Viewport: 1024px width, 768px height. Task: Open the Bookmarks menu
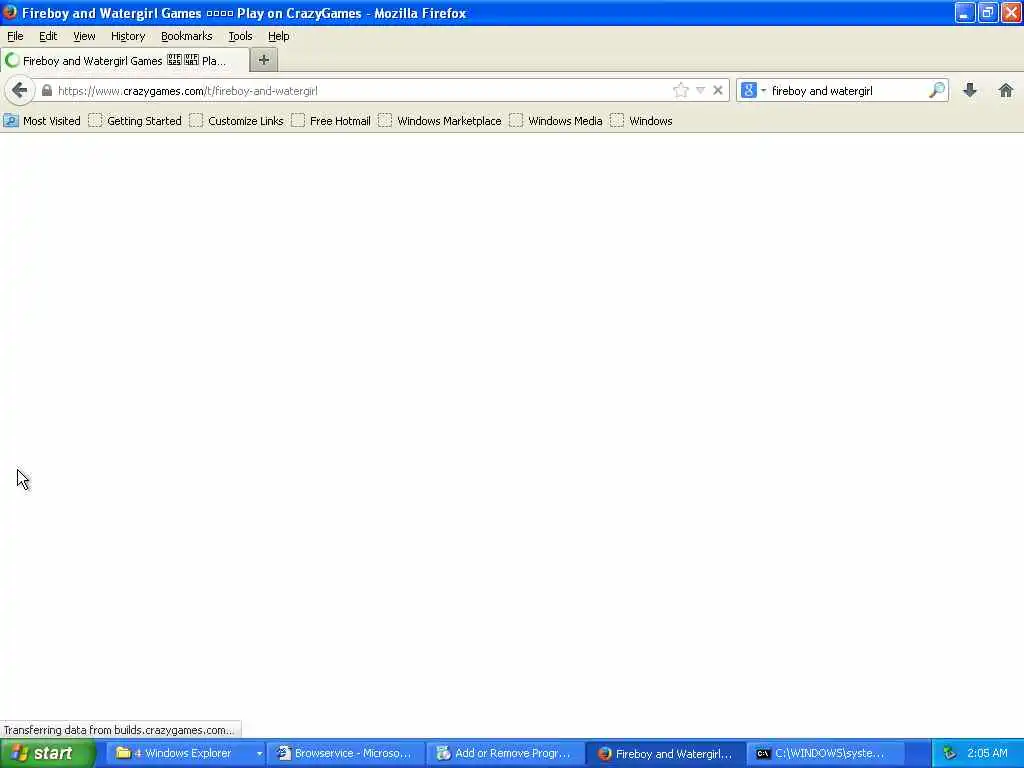click(x=187, y=36)
